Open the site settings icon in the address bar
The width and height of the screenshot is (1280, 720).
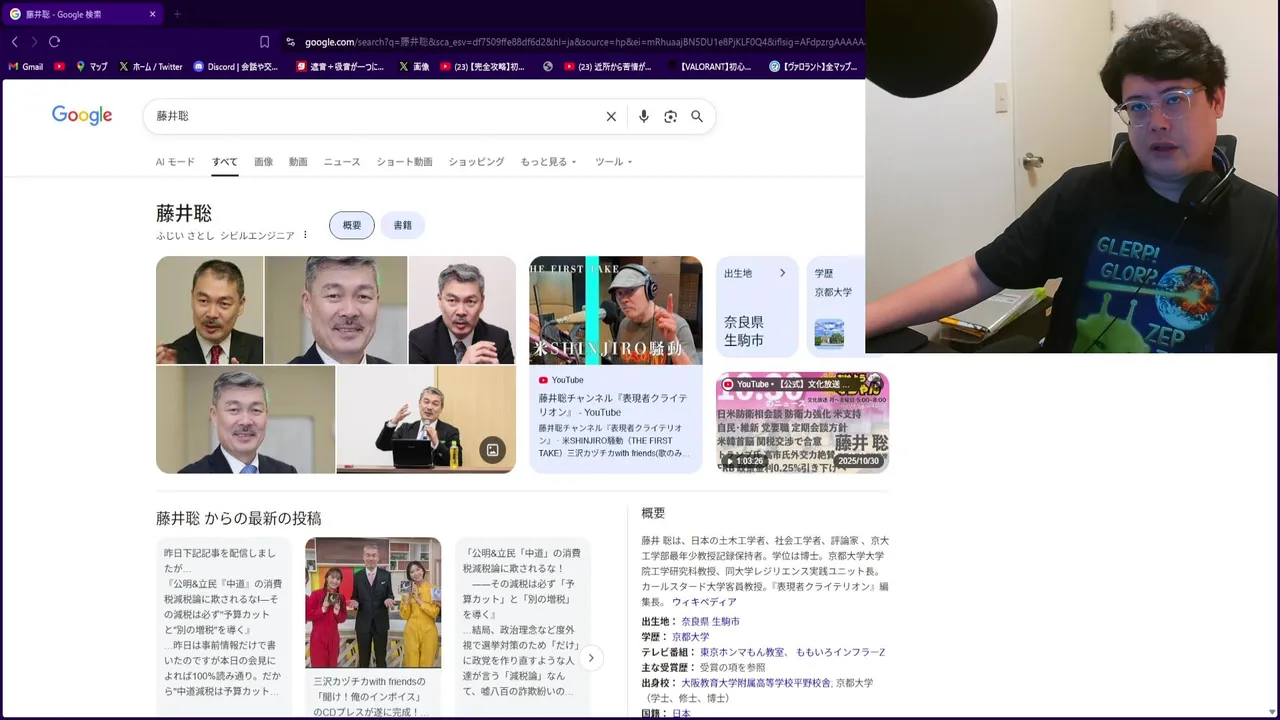coord(290,42)
